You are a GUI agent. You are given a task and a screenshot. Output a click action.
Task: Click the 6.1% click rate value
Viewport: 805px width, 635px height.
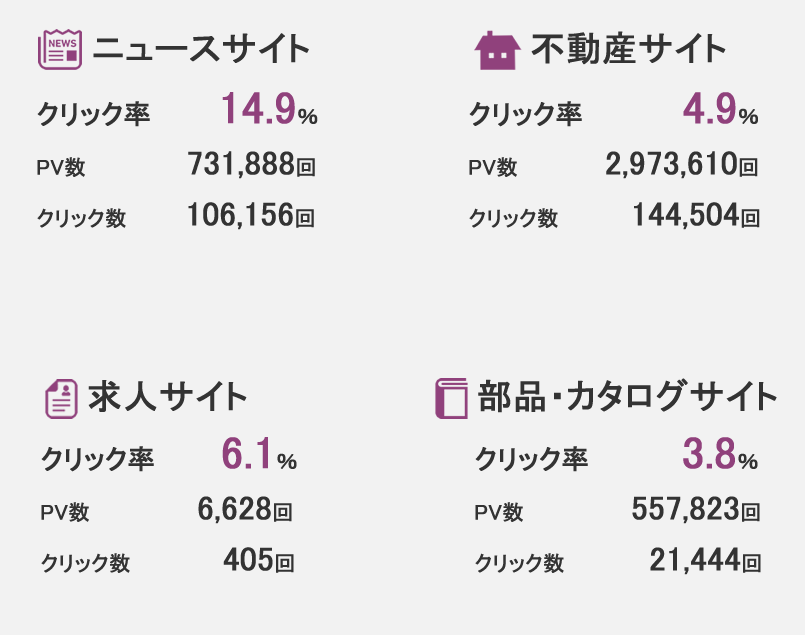(x=259, y=454)
